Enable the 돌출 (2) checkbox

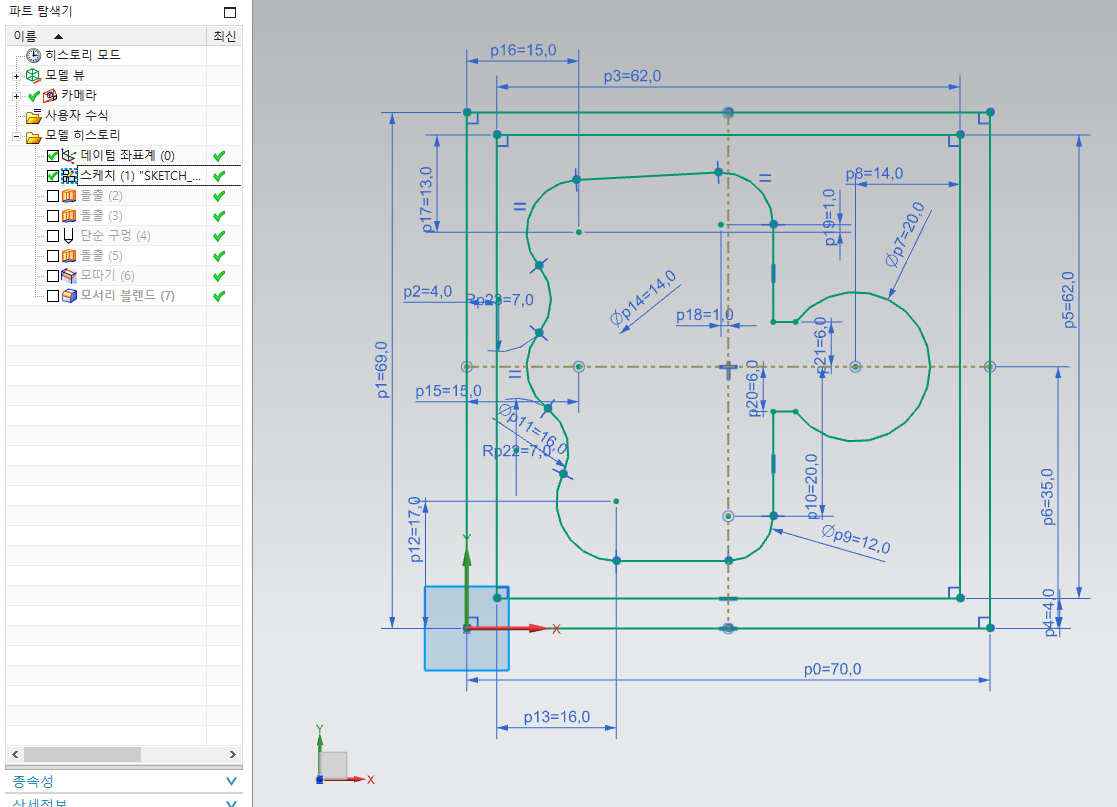(x=53, y=196)
